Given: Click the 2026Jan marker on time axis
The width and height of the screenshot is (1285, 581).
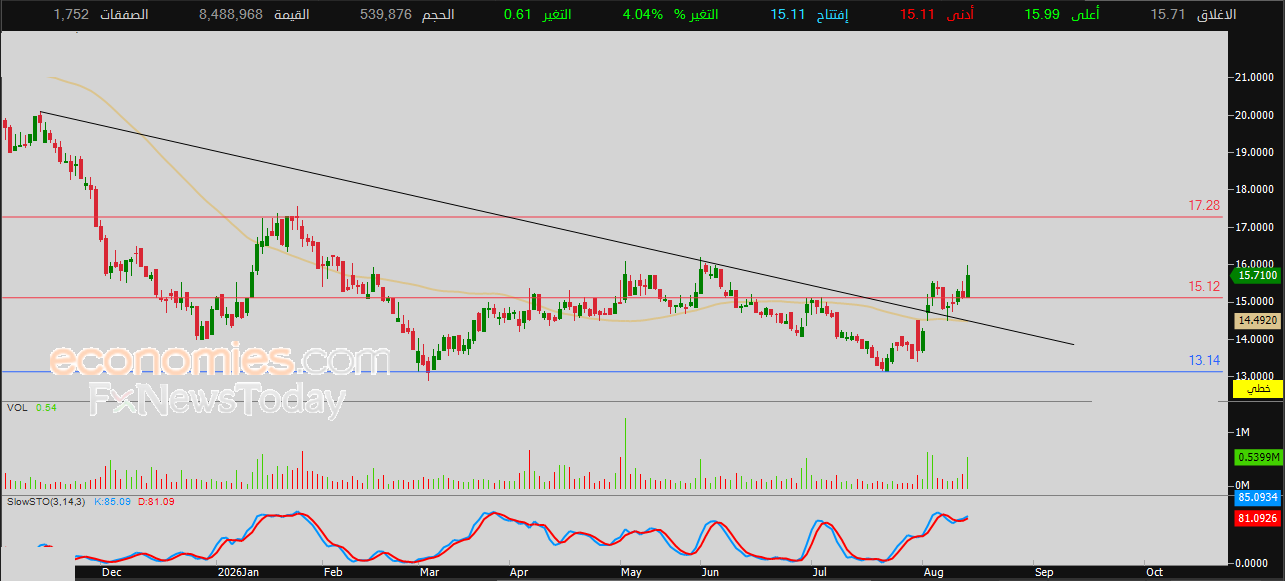Looking at the screenshot, I should point(239,573).
